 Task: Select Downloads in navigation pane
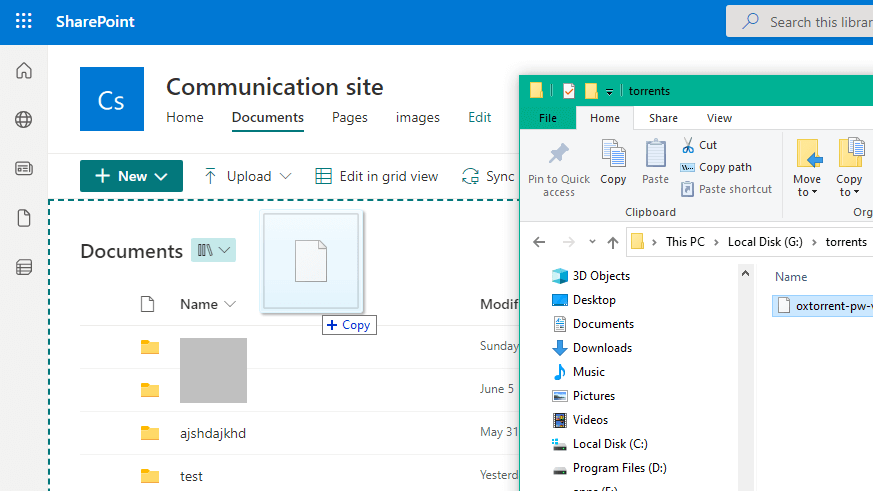click(x=602, y=348)
